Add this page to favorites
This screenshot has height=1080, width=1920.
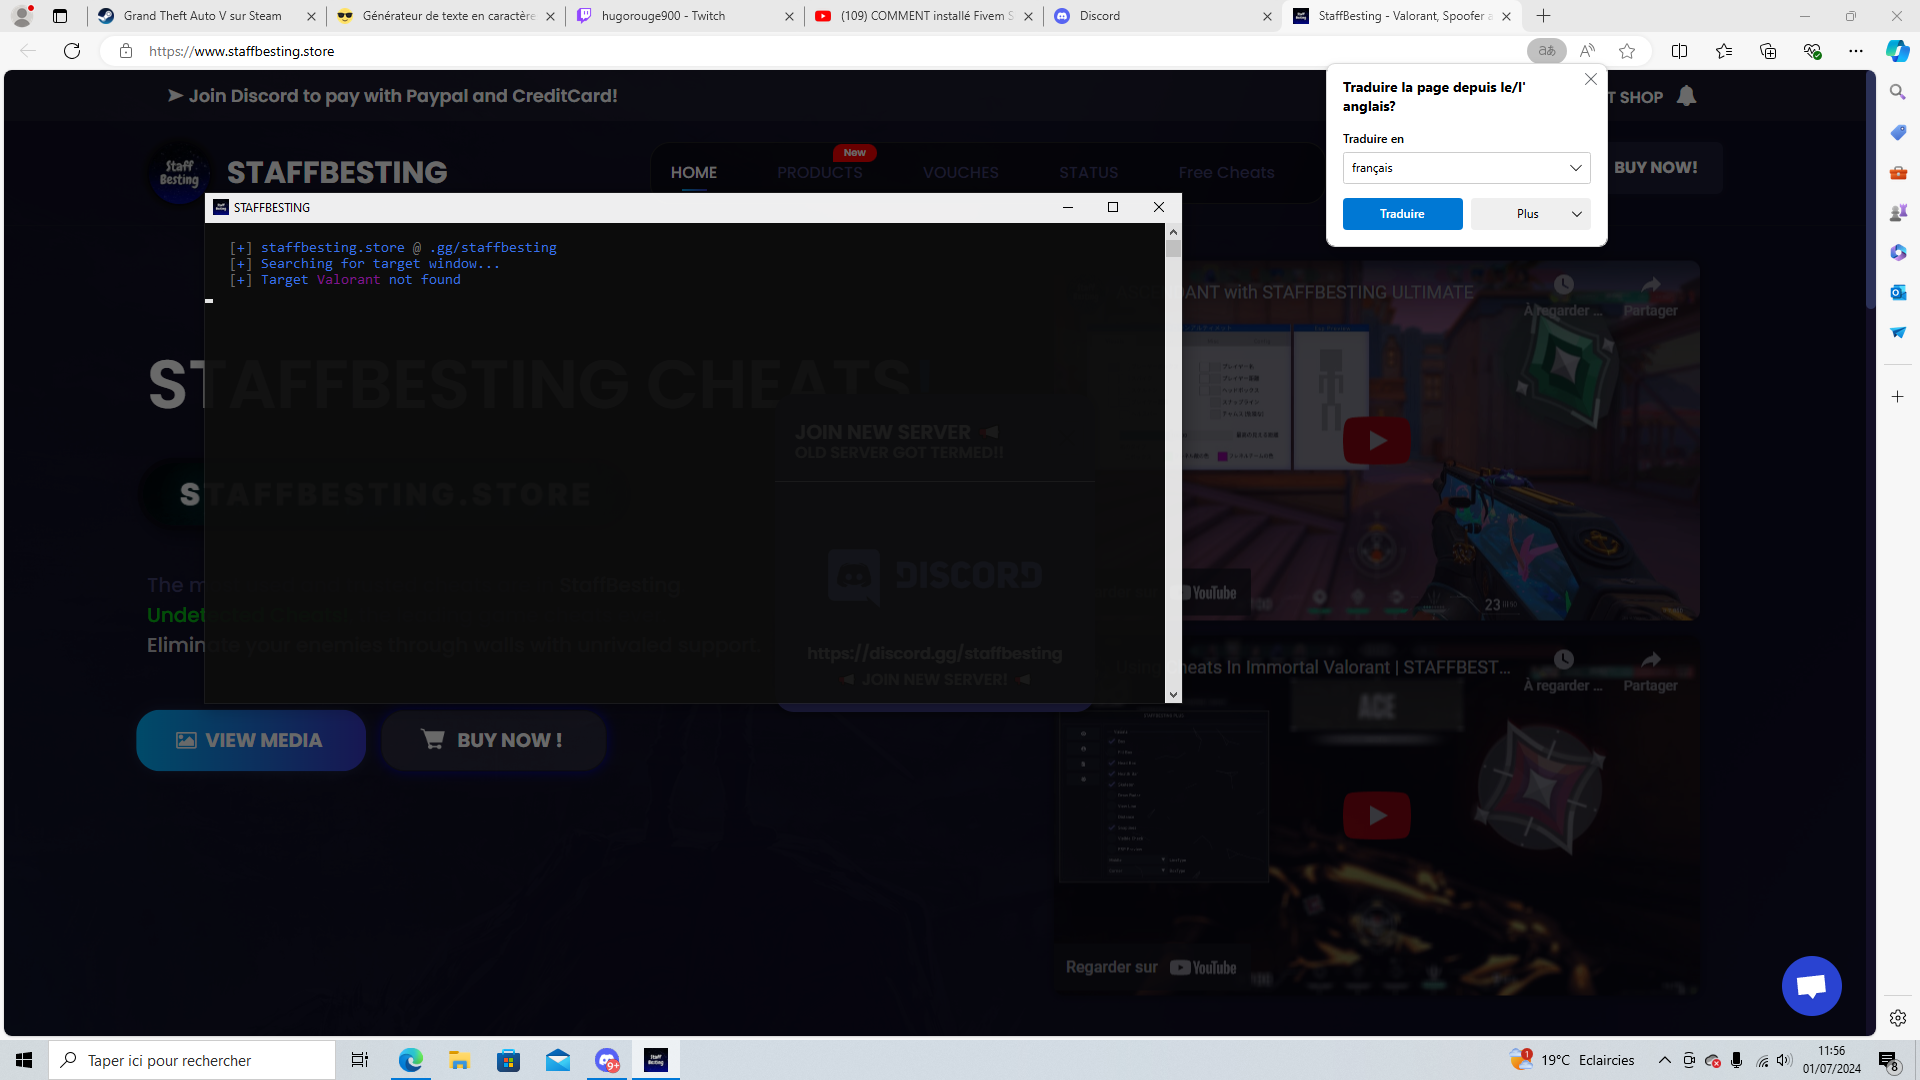pyautogui.click(x=1627, y=51)
